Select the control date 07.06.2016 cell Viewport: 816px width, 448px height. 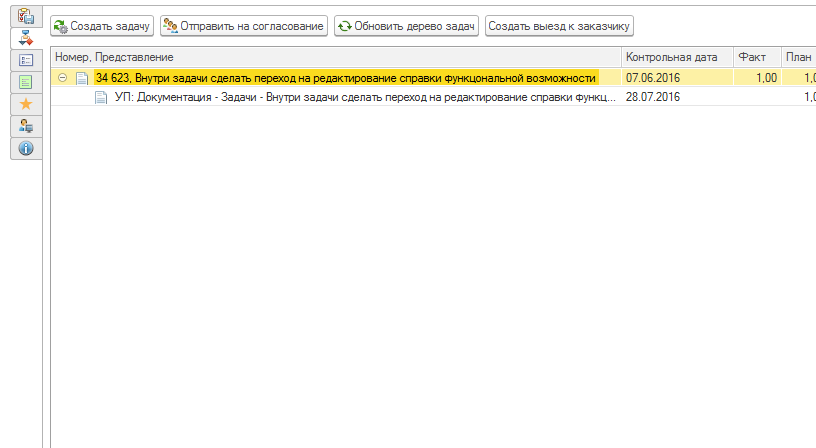click(x=653, y=78)
